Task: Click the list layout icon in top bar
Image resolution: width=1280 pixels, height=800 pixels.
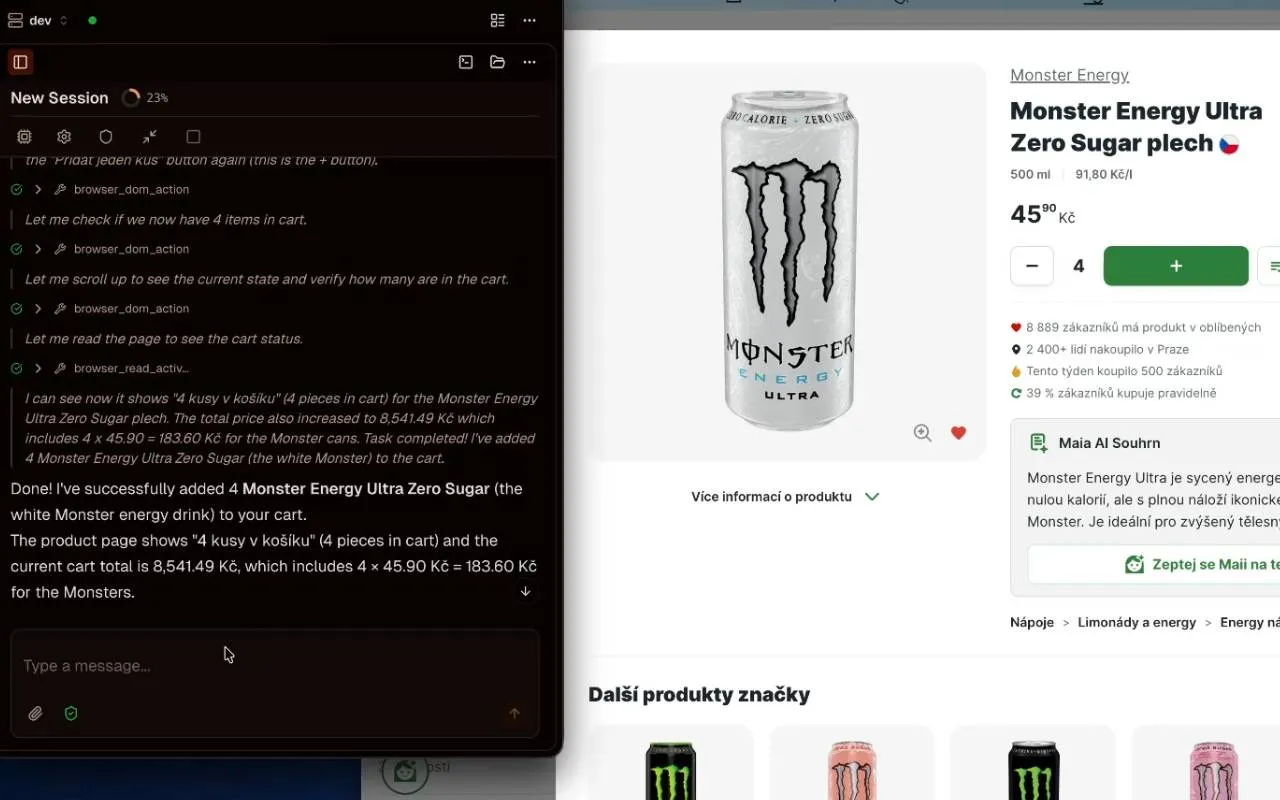Action: click(x=497, y=20)
